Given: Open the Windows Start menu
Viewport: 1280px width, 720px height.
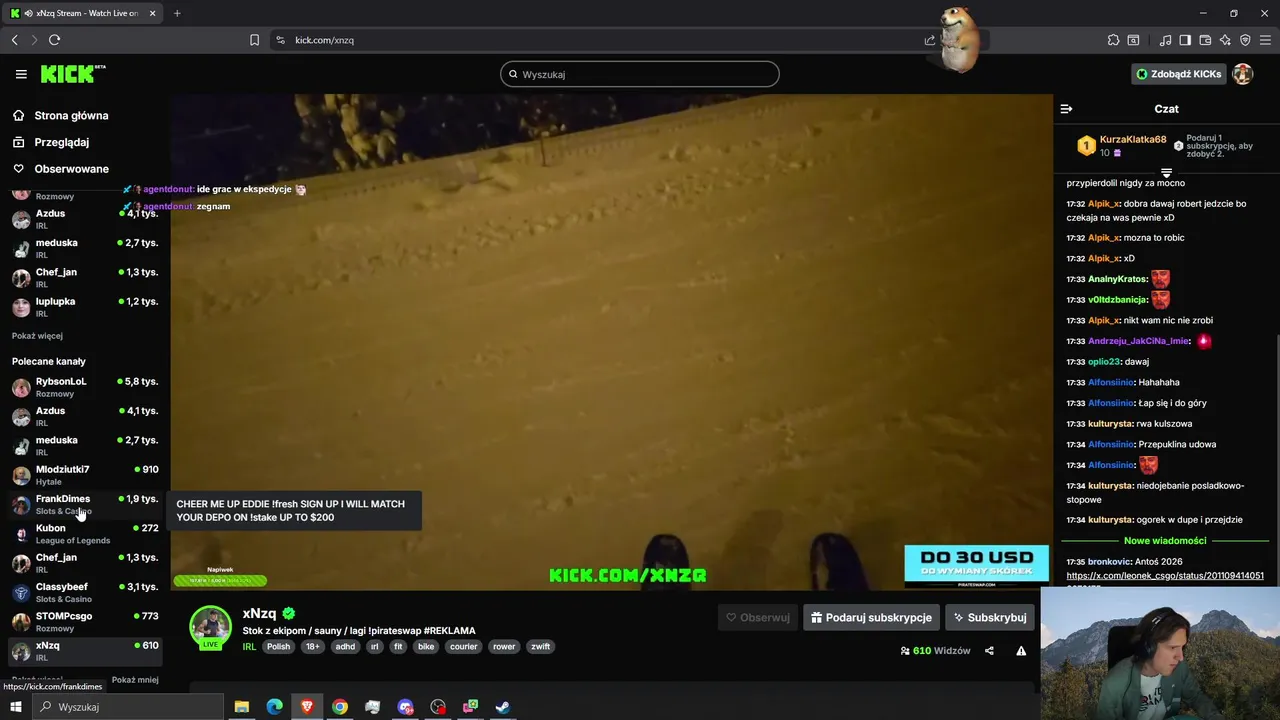Looking at the screenshot, I should (15, 707).
